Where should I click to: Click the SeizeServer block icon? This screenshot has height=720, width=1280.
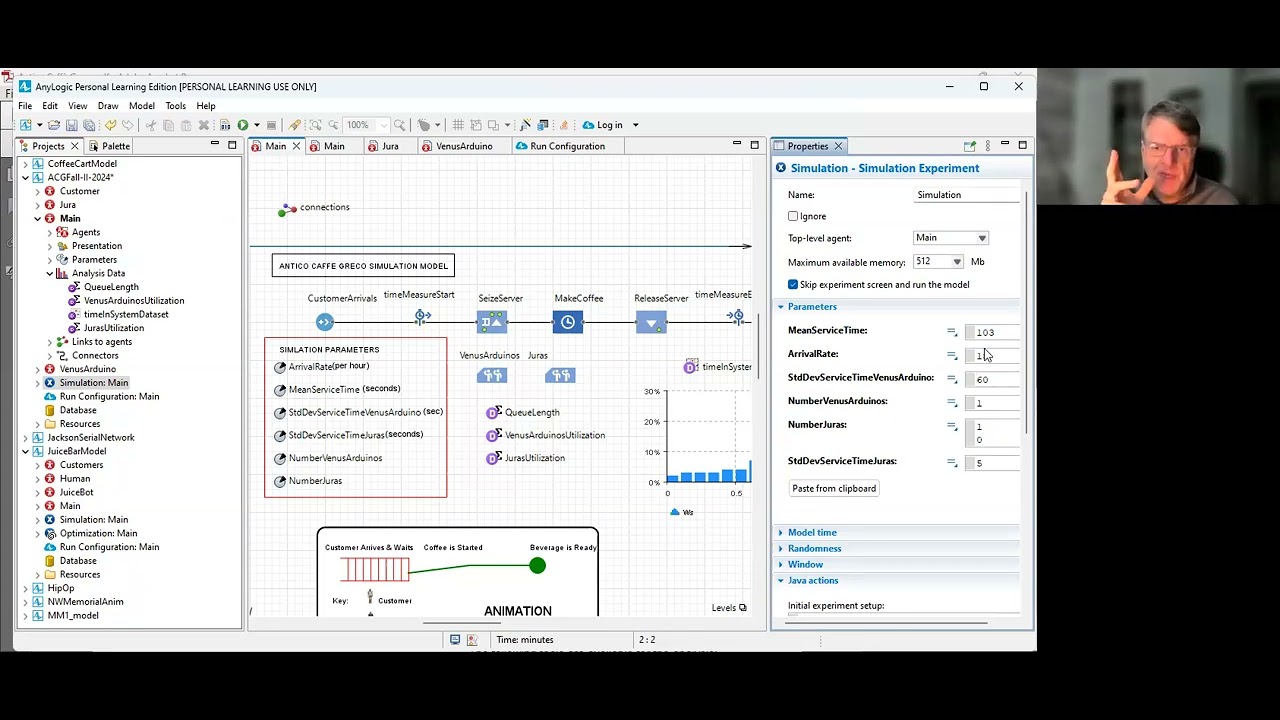click(492, 322)
